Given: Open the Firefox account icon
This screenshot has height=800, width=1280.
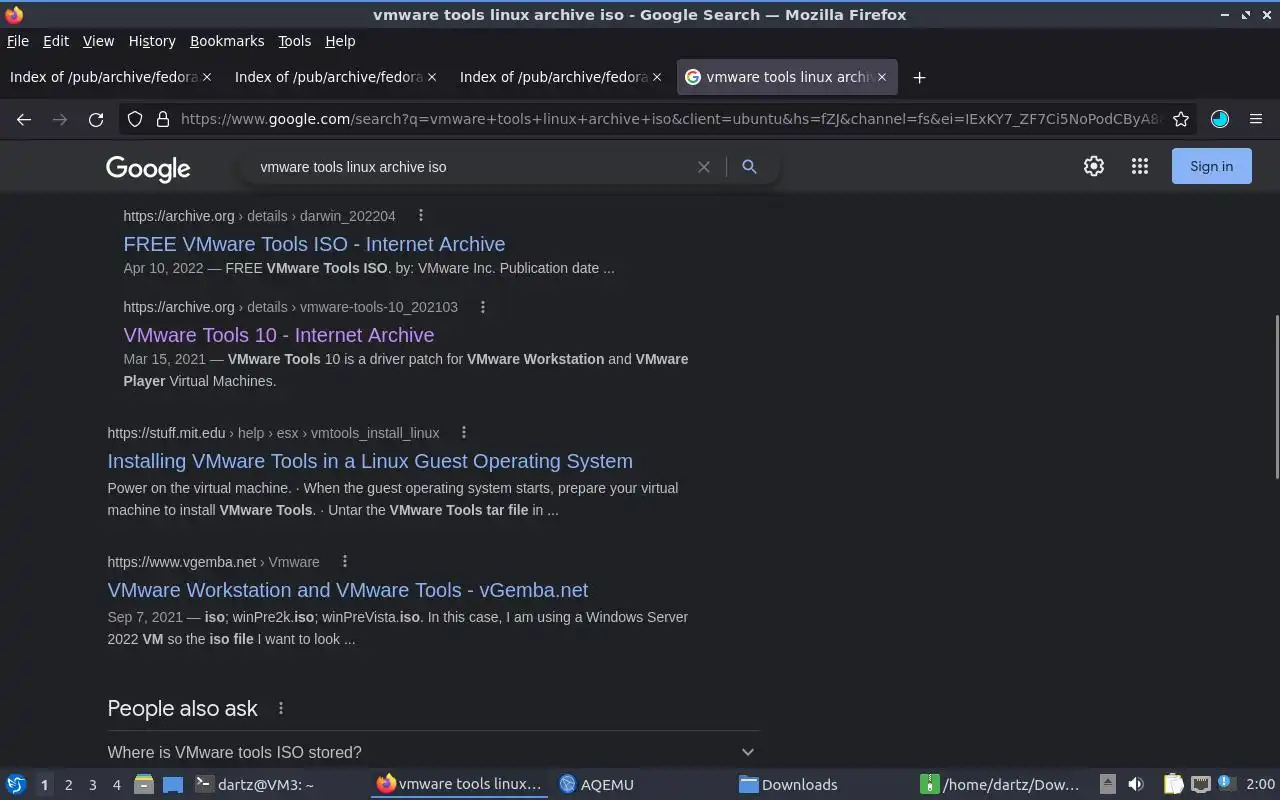Looking at the screenshot, I should click(1219, 119).
